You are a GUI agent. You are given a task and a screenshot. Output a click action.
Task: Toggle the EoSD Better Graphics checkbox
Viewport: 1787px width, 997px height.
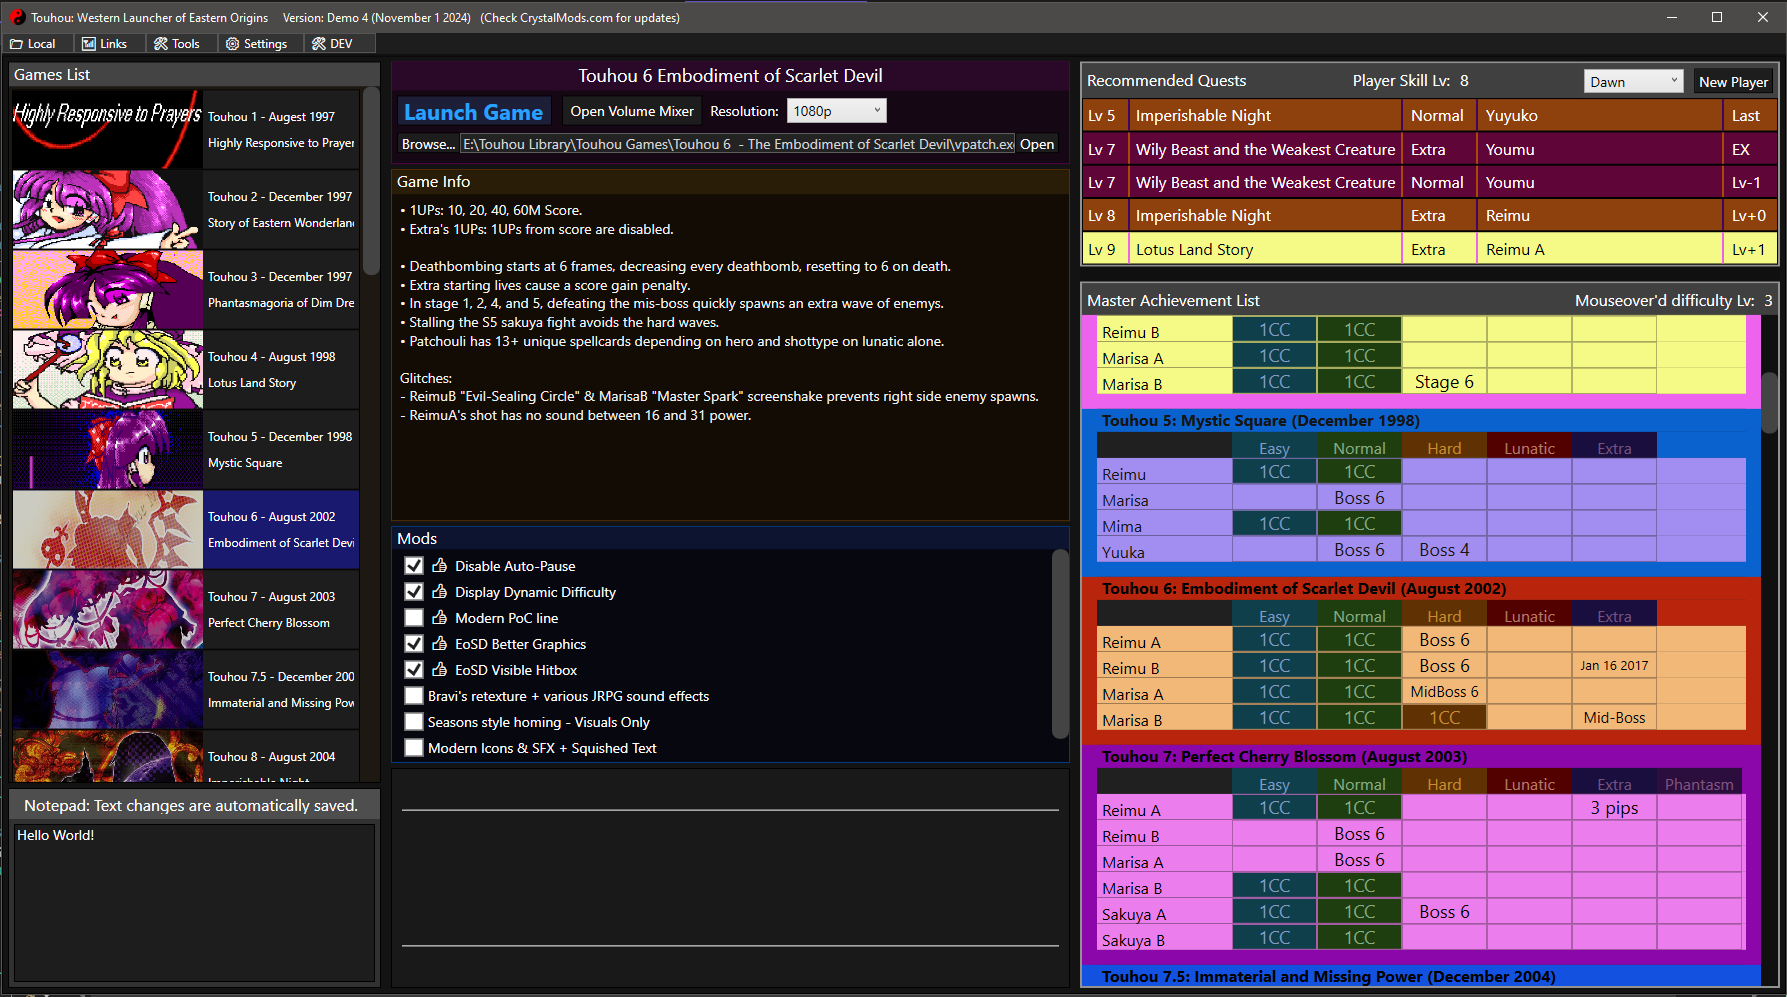tap(414, 644)
